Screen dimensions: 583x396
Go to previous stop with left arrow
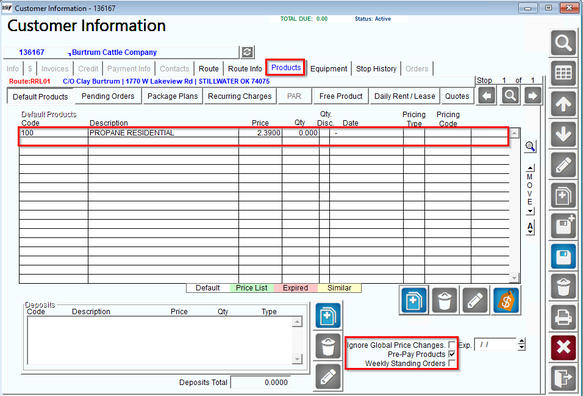tap(487, 96)
